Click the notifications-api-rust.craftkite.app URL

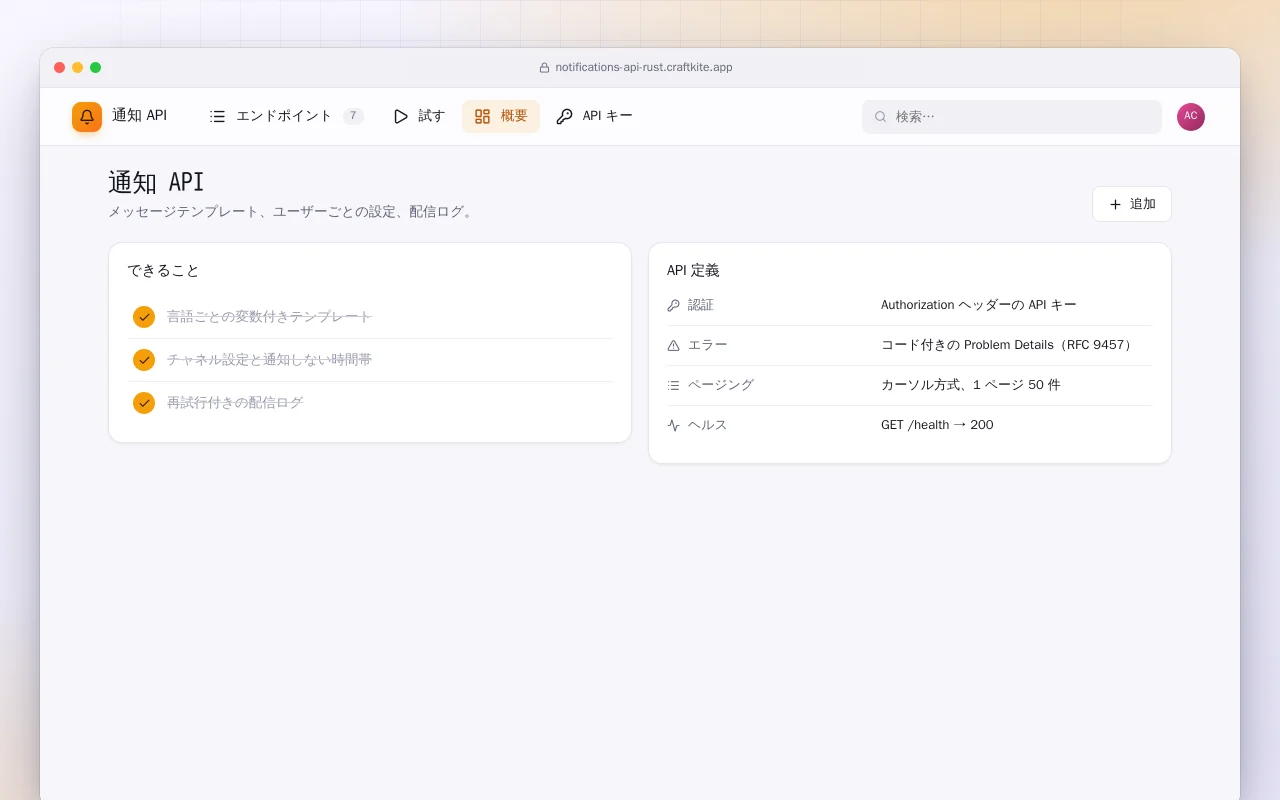point(644,67)
